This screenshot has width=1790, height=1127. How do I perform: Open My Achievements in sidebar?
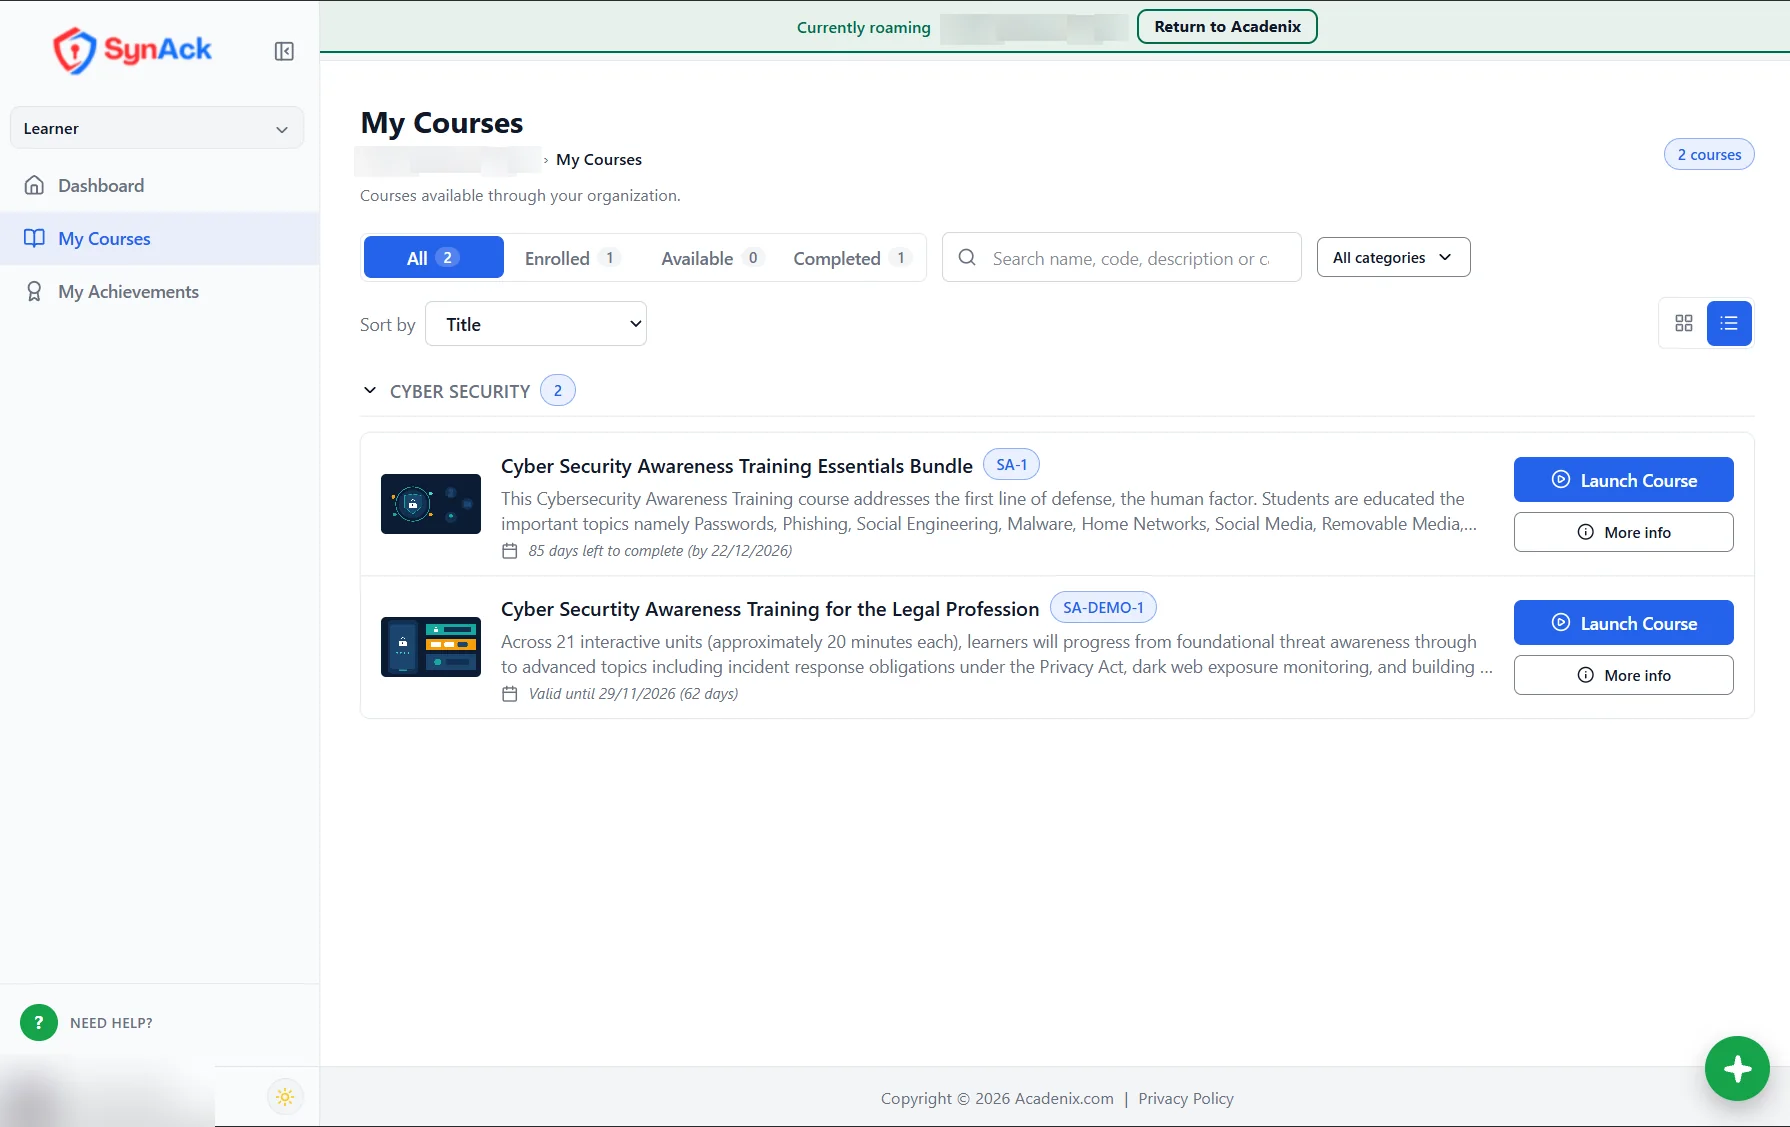160,291
